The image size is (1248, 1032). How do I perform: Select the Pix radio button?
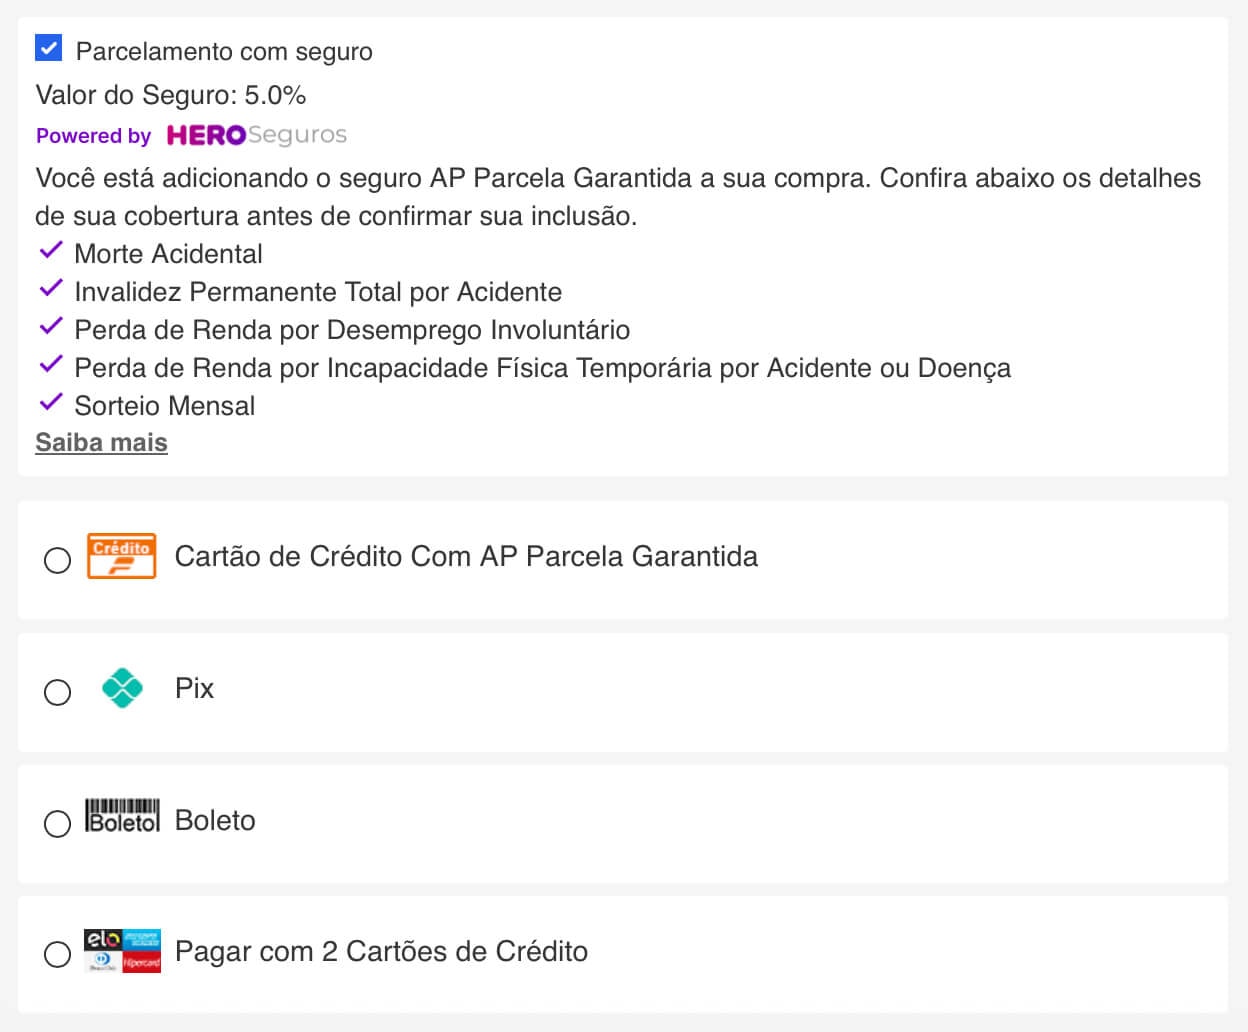click(58, 692)
